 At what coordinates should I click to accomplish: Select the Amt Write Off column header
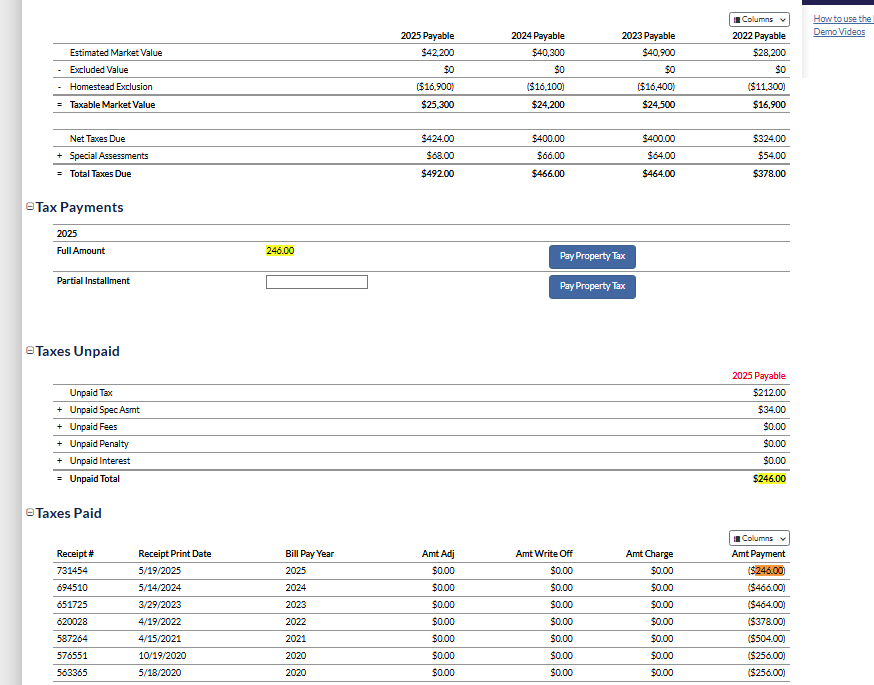(544, 554)
